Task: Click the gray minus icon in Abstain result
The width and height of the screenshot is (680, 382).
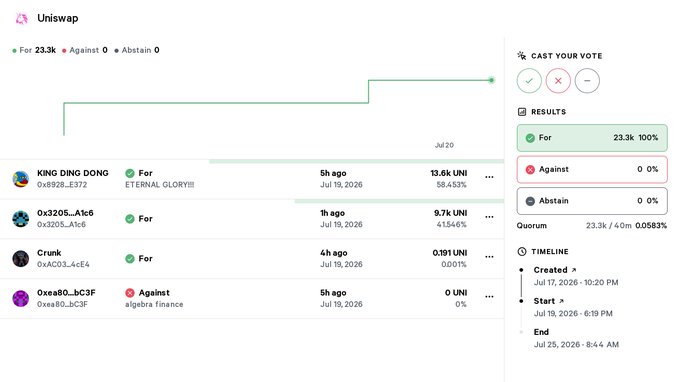Action: [530, 201]
